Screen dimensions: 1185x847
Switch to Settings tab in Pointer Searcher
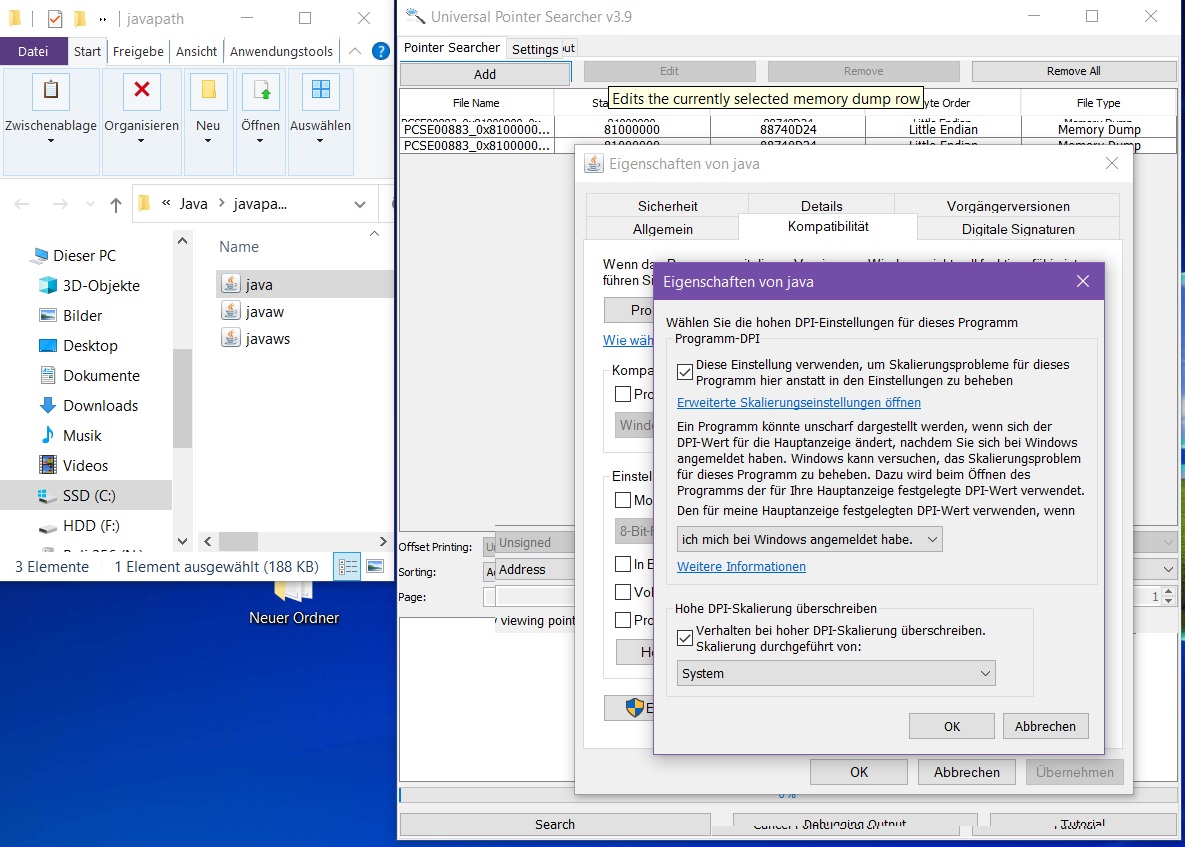click(534, 49)
